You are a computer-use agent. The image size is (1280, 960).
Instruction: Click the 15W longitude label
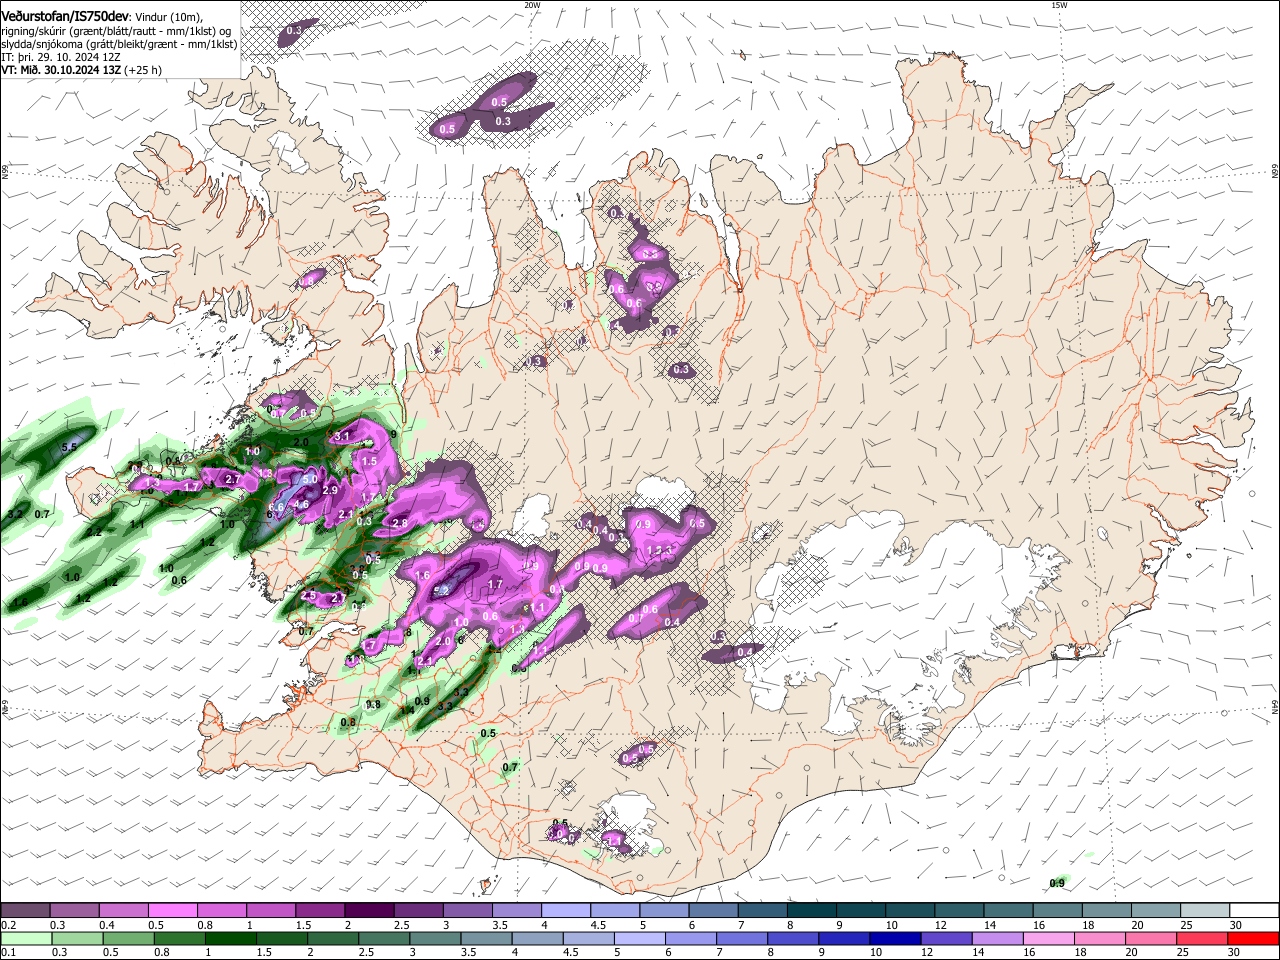click(1059, 5)
